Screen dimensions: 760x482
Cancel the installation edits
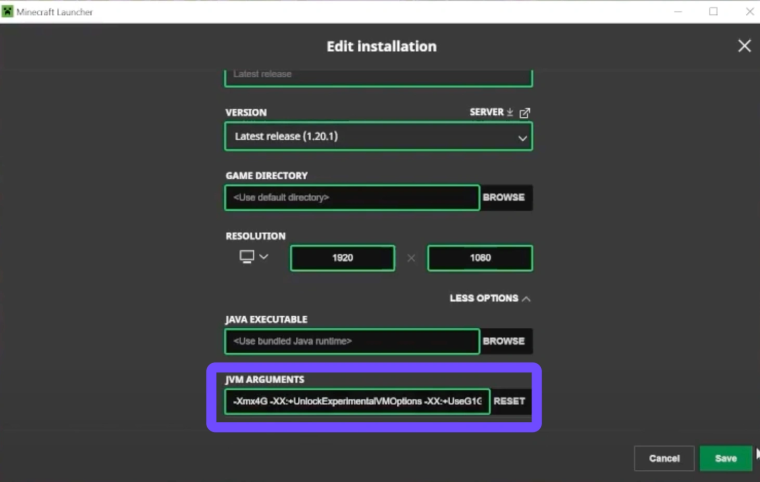664,458
